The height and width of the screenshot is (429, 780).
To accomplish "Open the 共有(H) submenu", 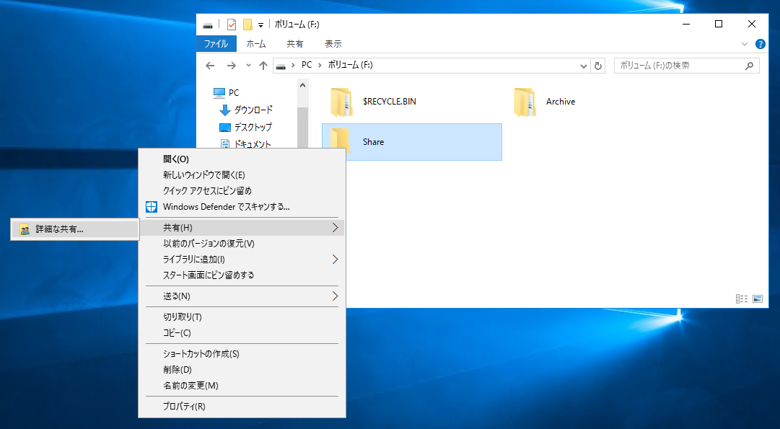I will click(x=242, y=228).
